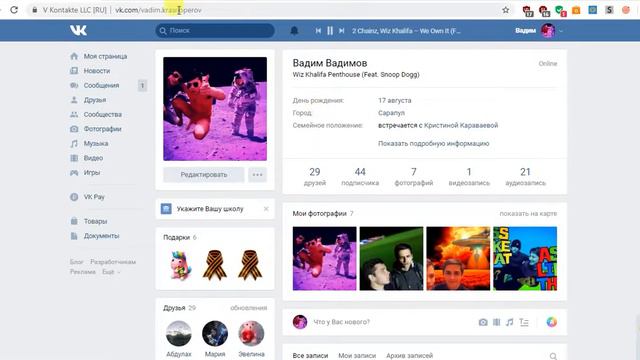Expand the Ещё footer dropdown
The width and height of the screenshot is (640, 360).
point(111,272)
